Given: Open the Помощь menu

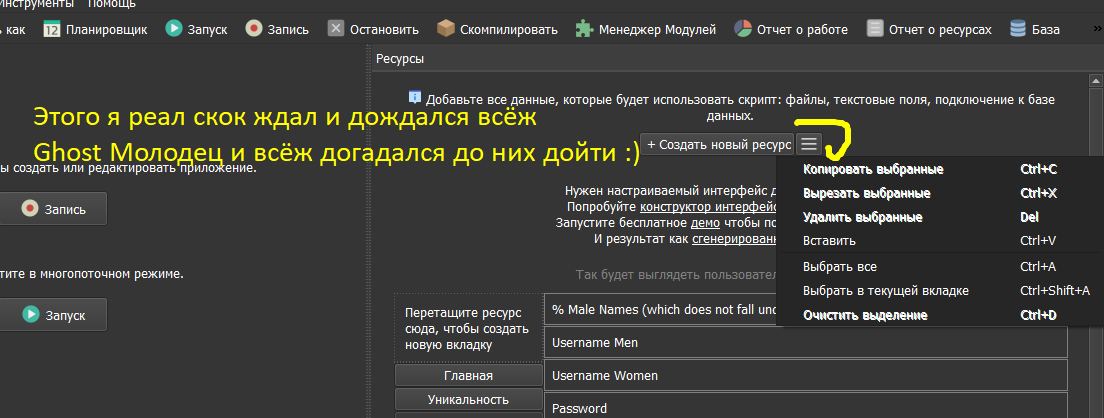Looking at the screenshot, I should tap(112, 4).
